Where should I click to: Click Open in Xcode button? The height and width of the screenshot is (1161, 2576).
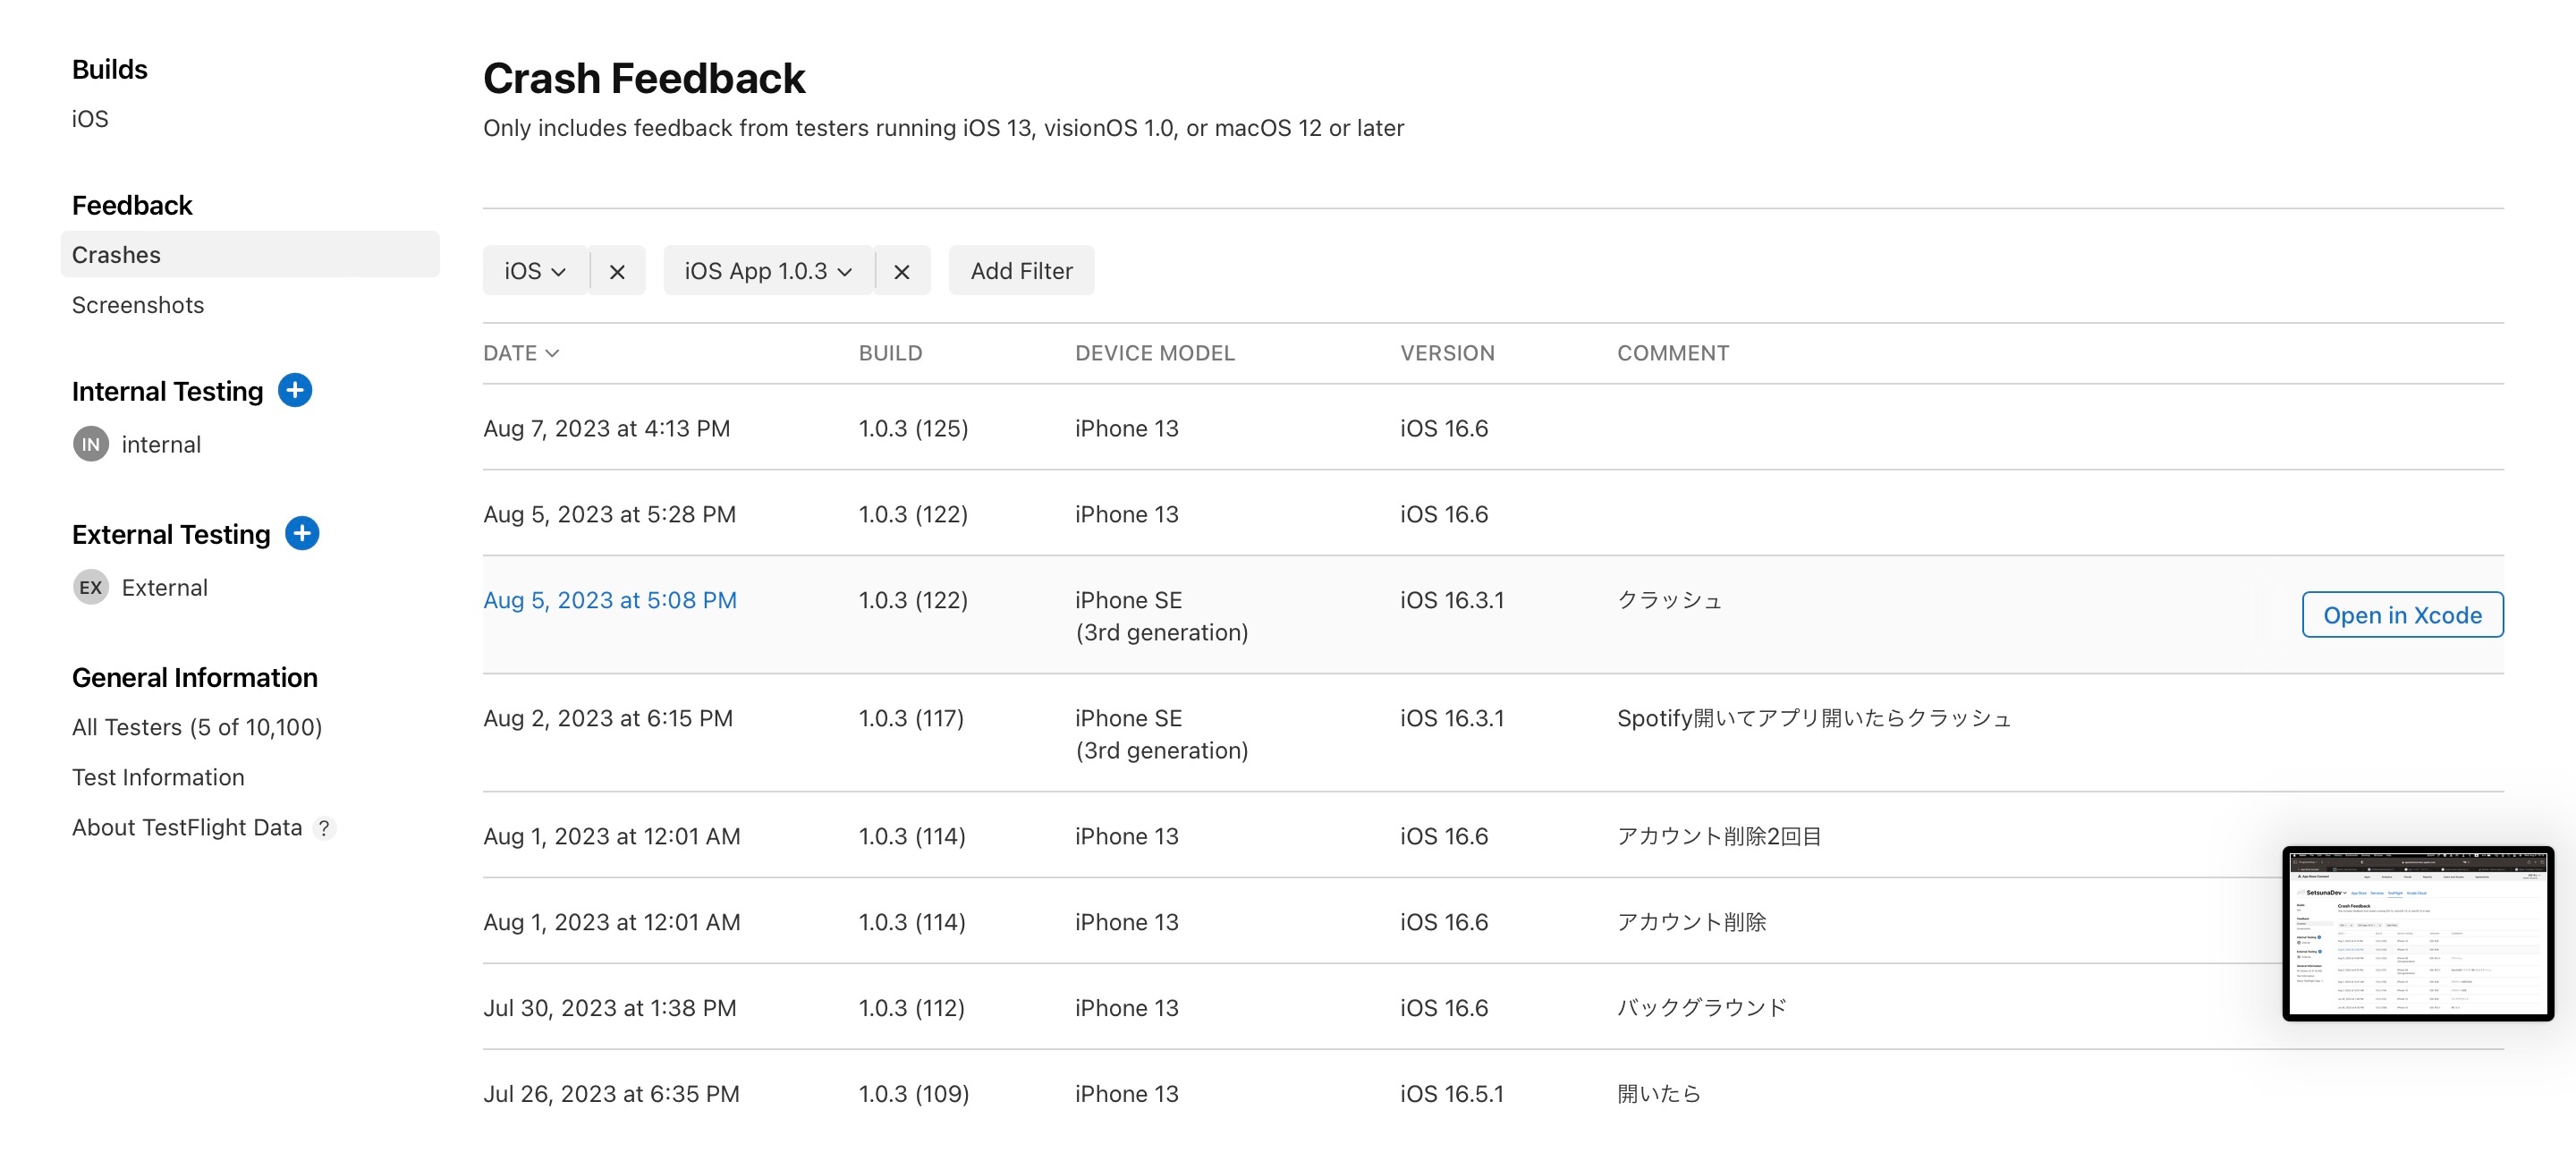(2401, 614)
